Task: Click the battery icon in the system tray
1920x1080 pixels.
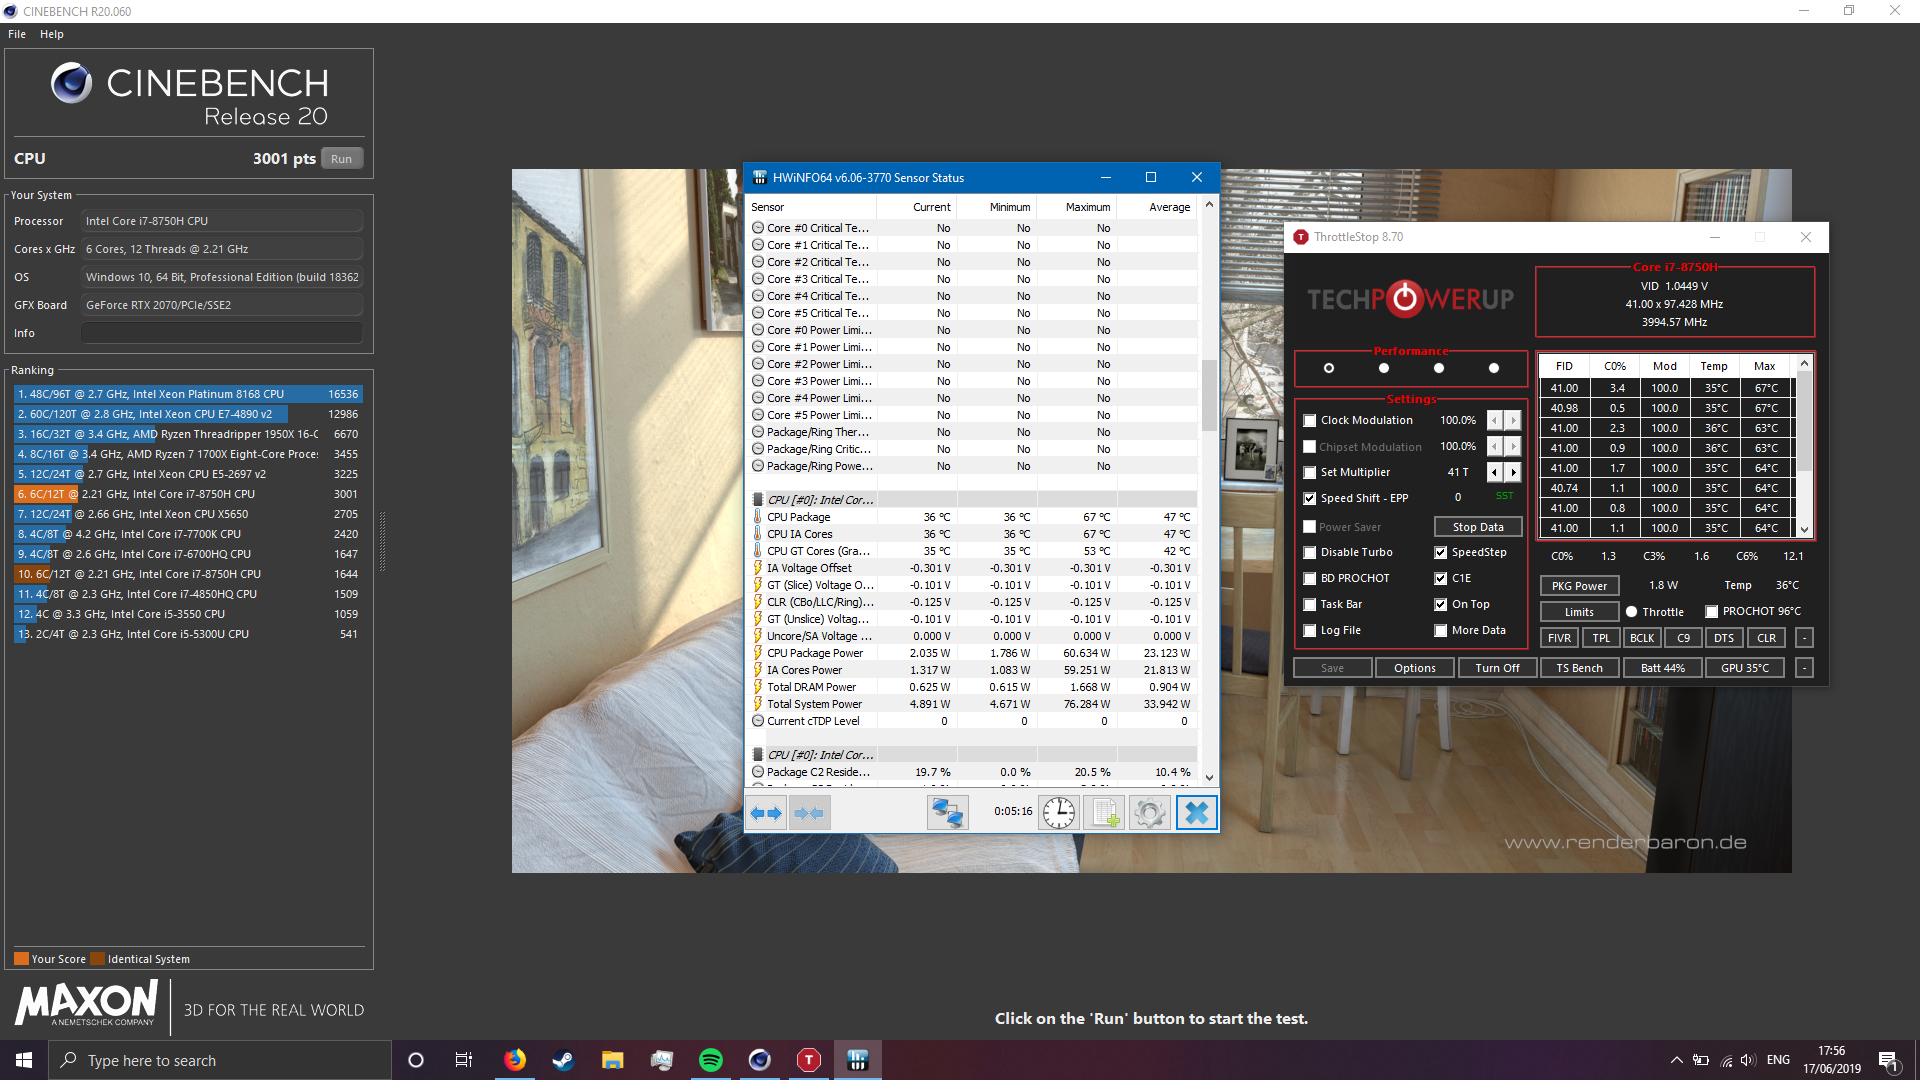Action: tap(1700, 1060)
